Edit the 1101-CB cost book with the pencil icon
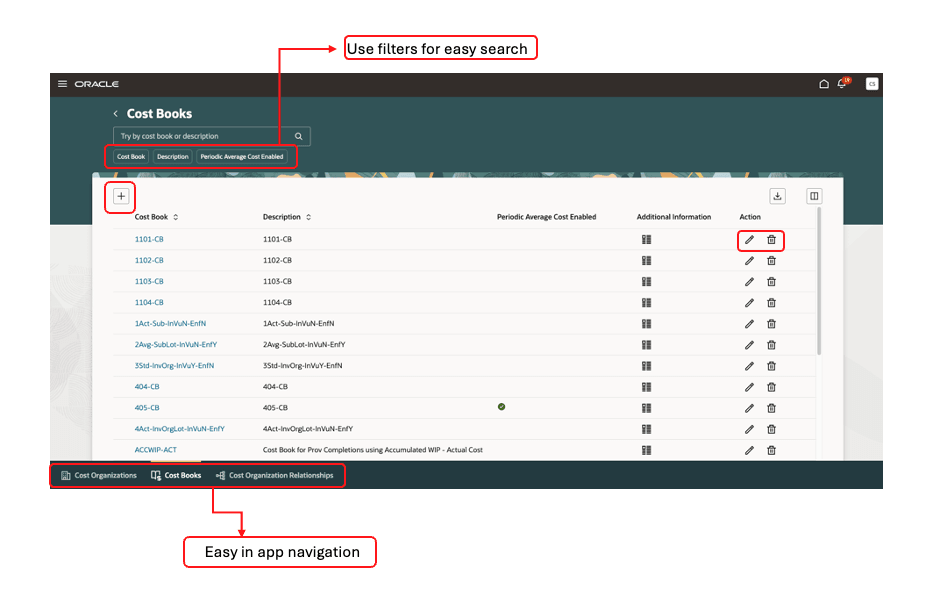Image resolution: width=938 pixels, height=601 pixels. pyautogui.click(x=749, y=240)
